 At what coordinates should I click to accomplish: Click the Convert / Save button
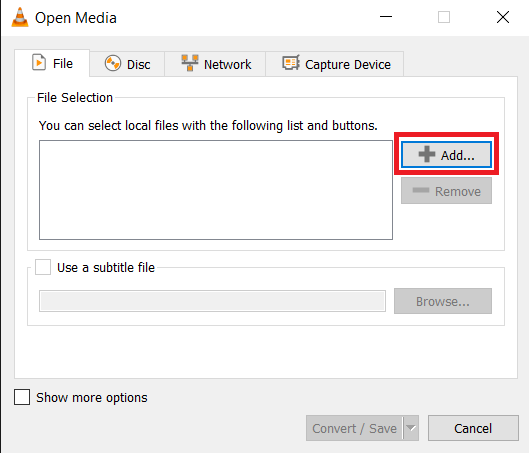click(x=355, y=428)
